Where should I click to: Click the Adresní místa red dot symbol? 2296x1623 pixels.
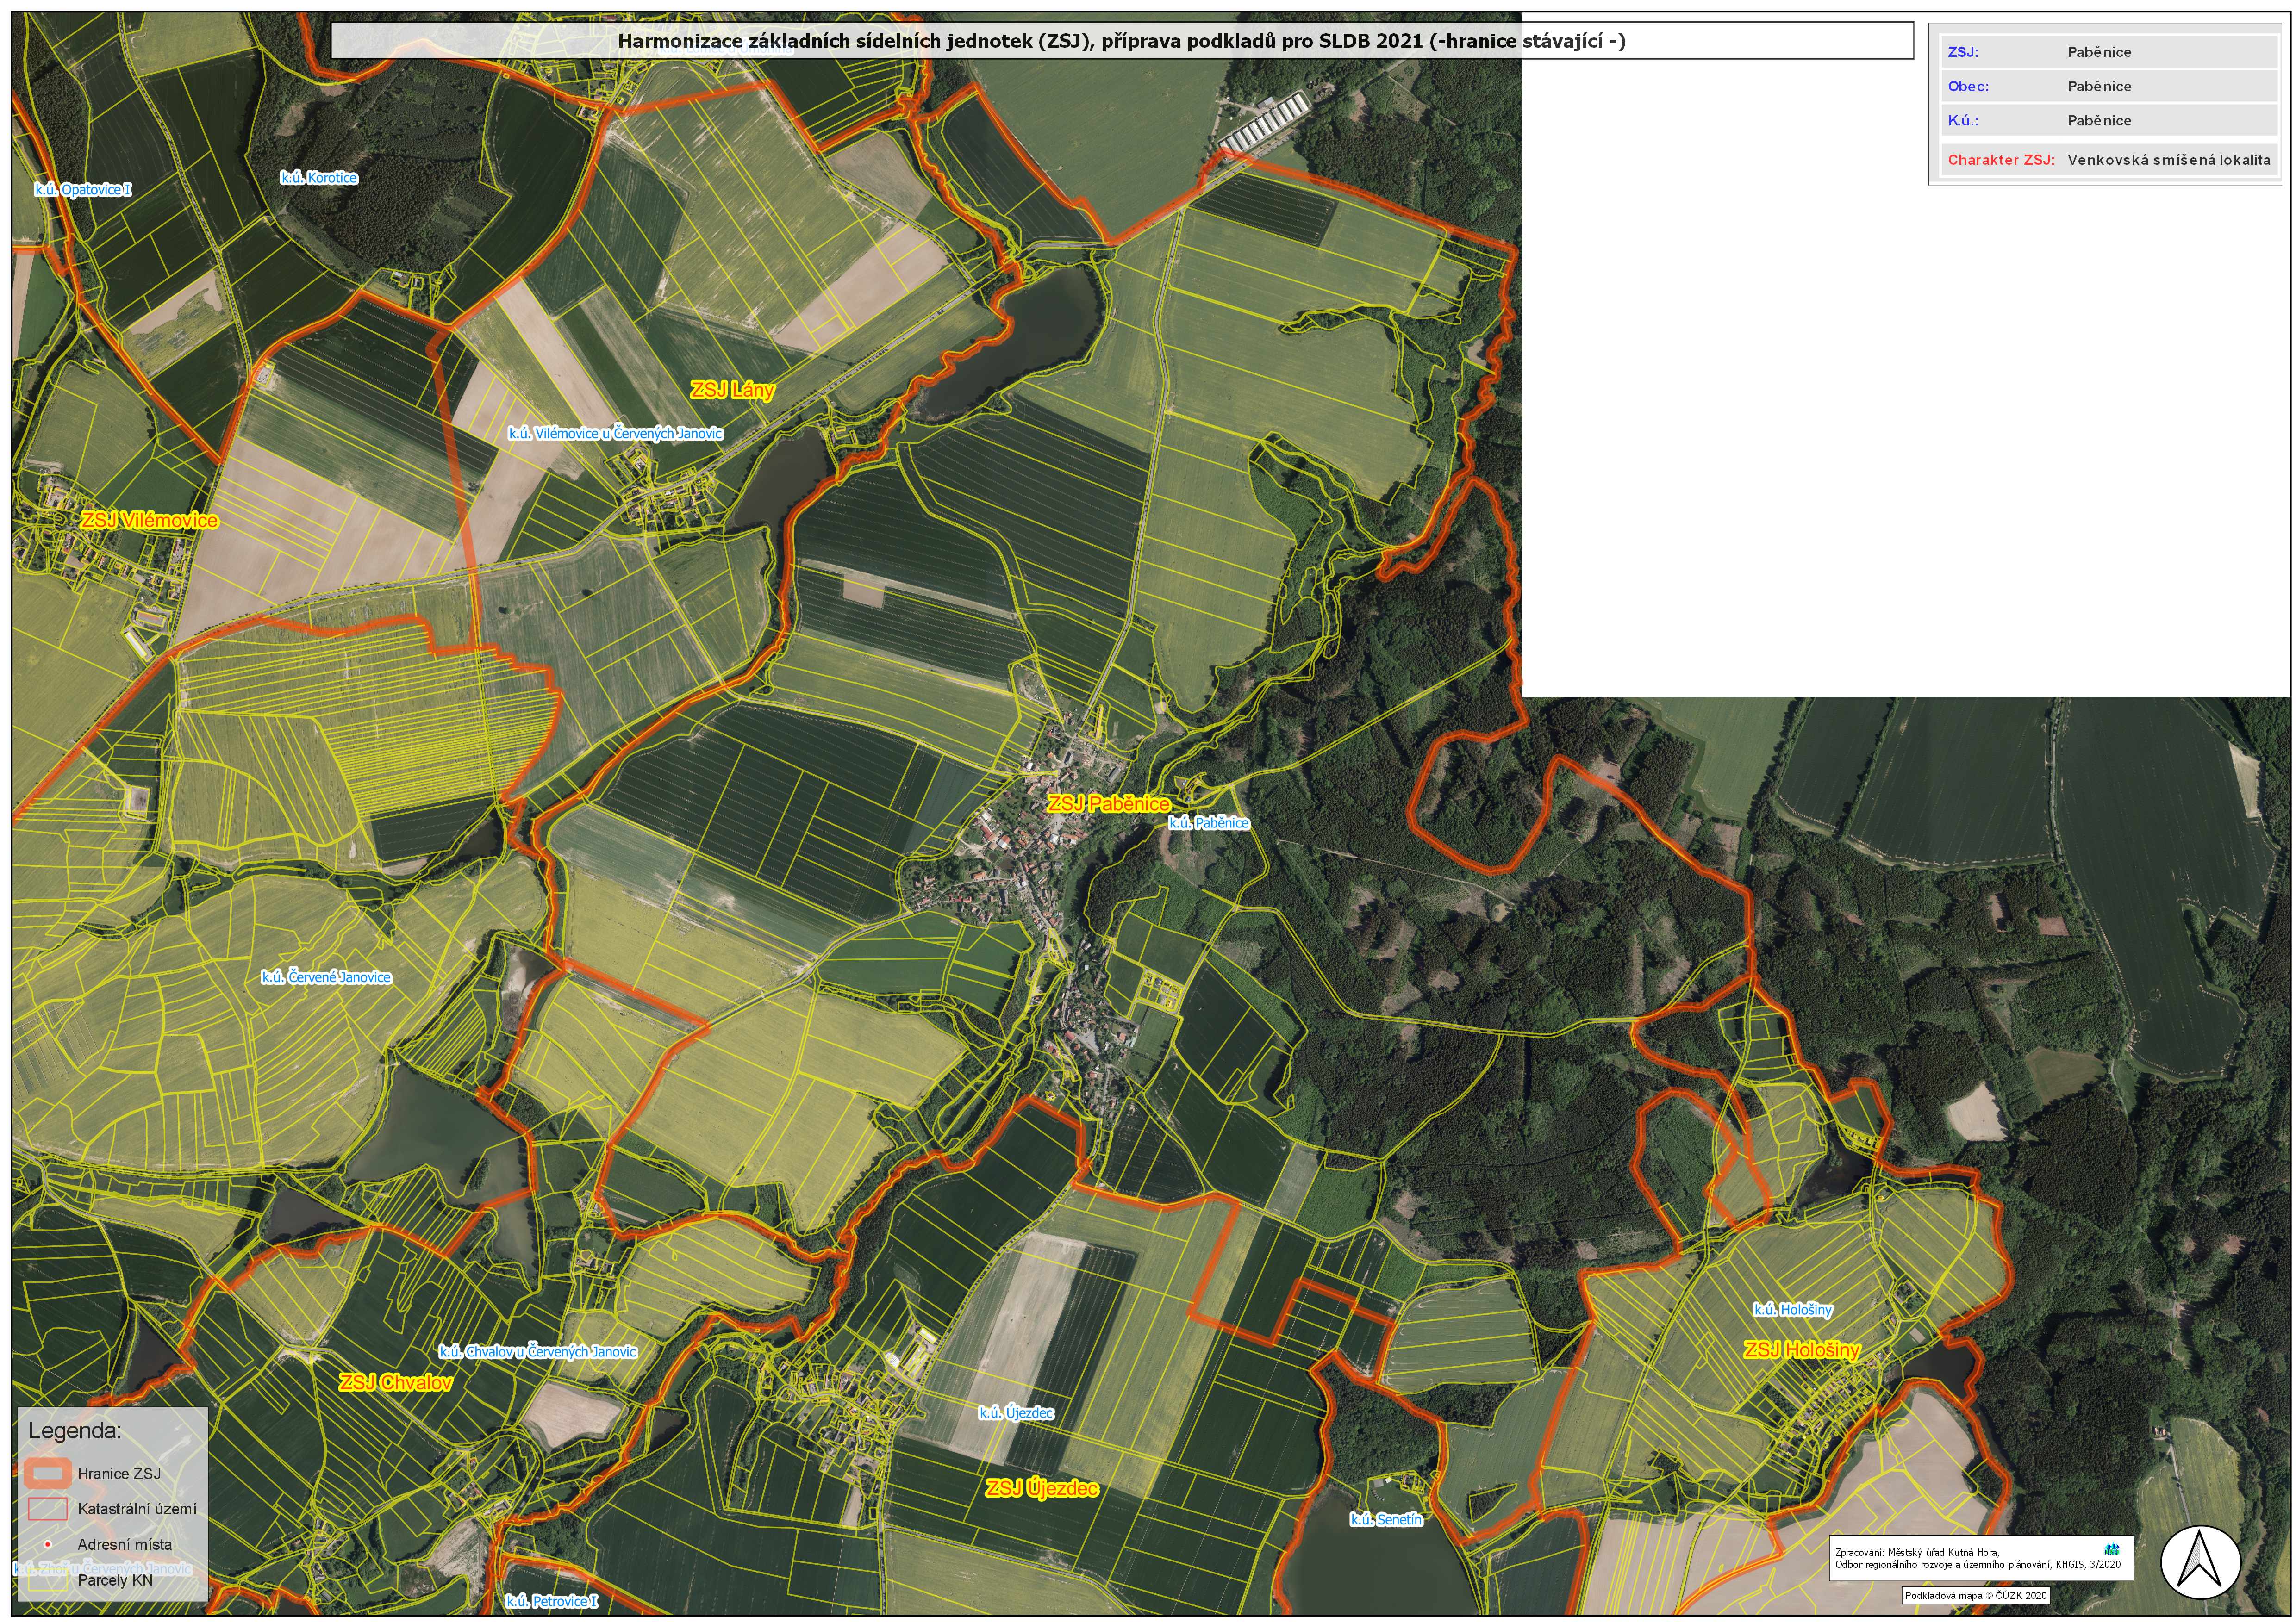click(x=47, y=1544)
